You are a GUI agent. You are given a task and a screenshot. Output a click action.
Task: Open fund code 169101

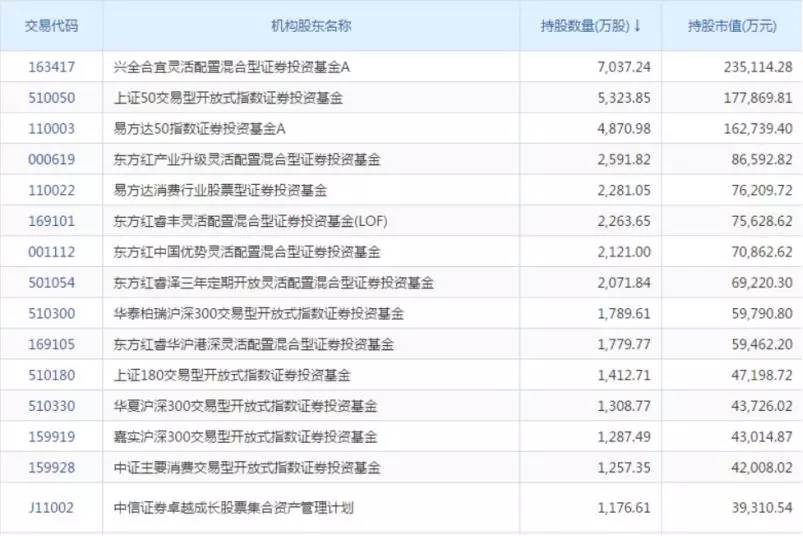pos(51,221)
